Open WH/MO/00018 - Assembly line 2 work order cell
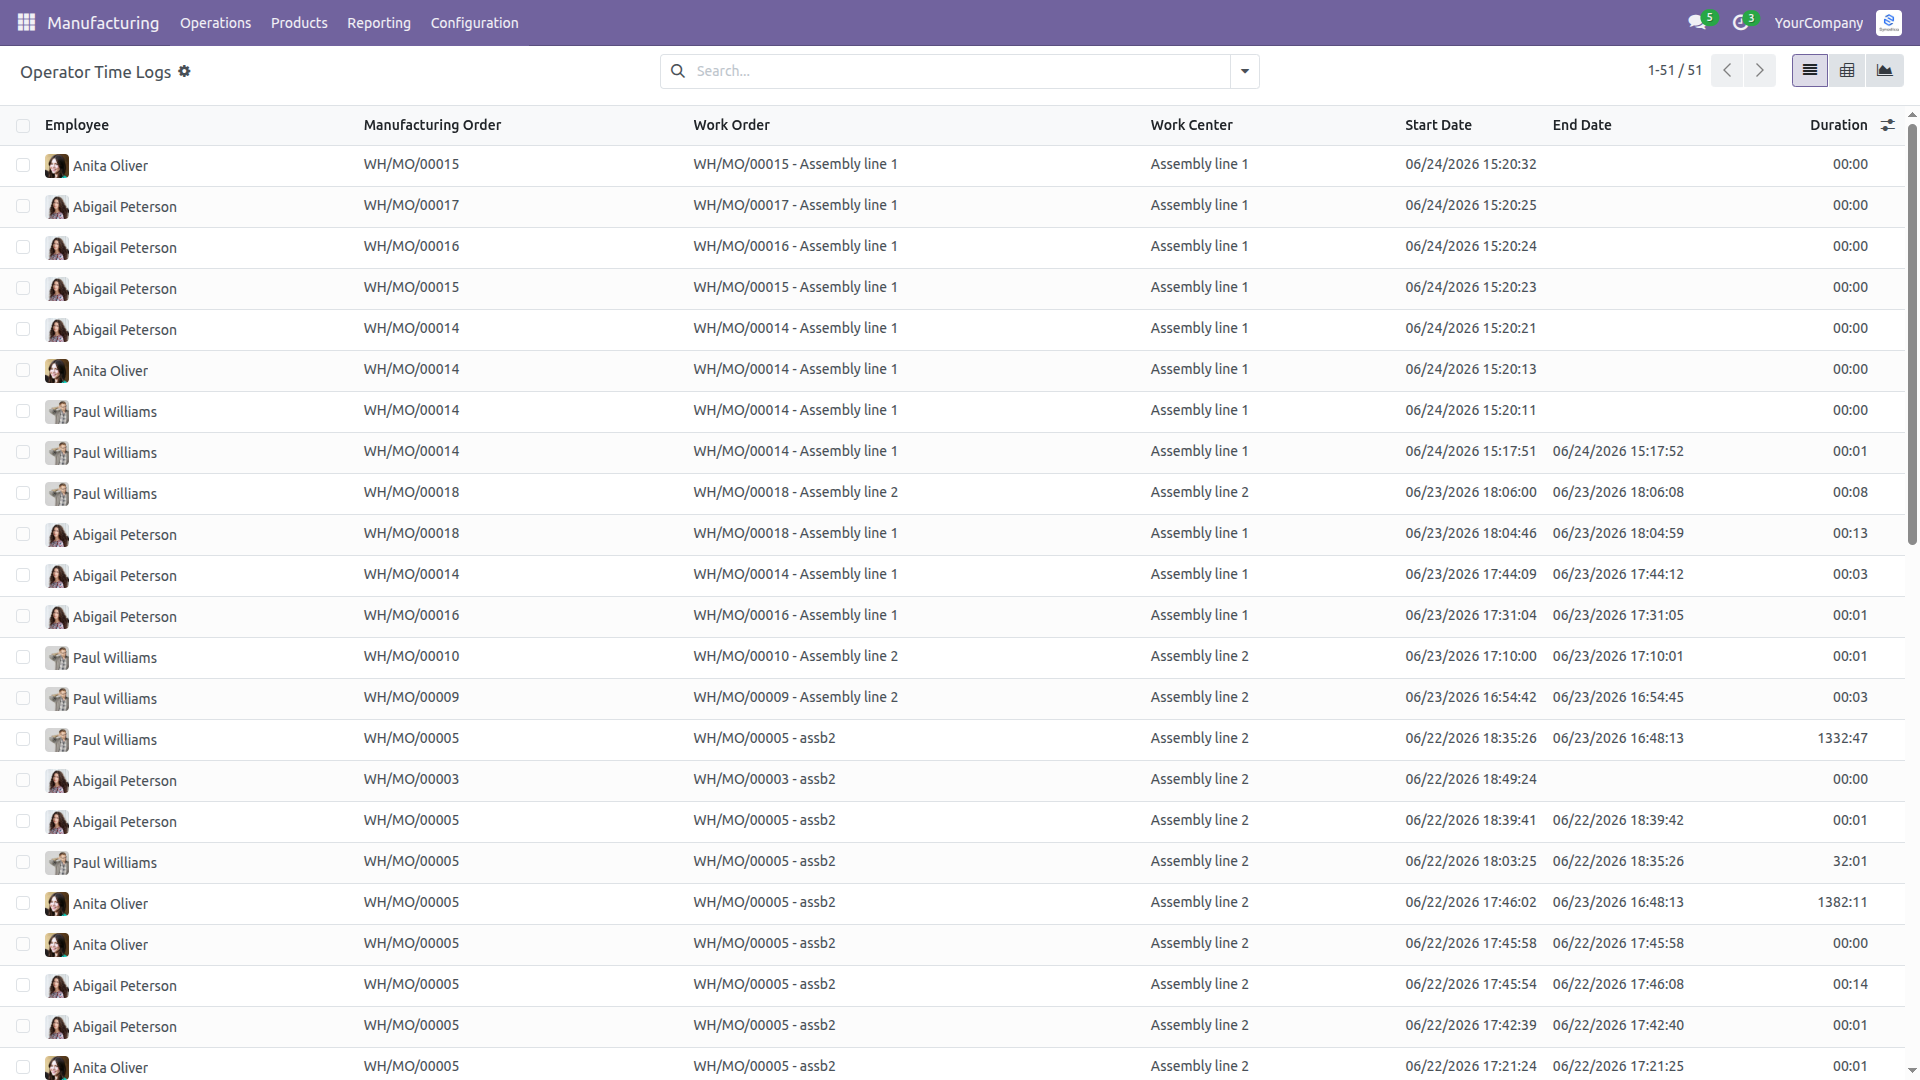This screenshot has width=1920, height=1080. (x=795, y=492)
